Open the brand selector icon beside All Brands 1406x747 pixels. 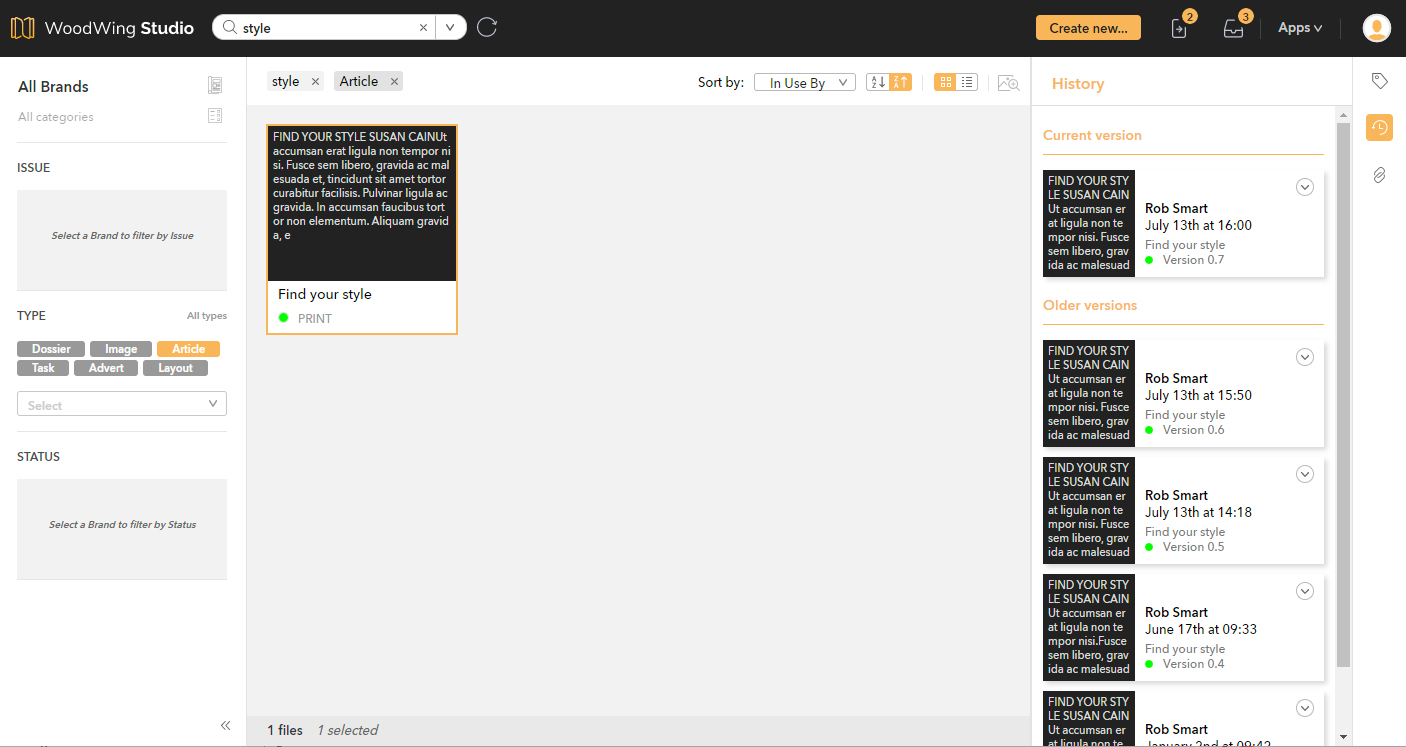click(215, 86)
